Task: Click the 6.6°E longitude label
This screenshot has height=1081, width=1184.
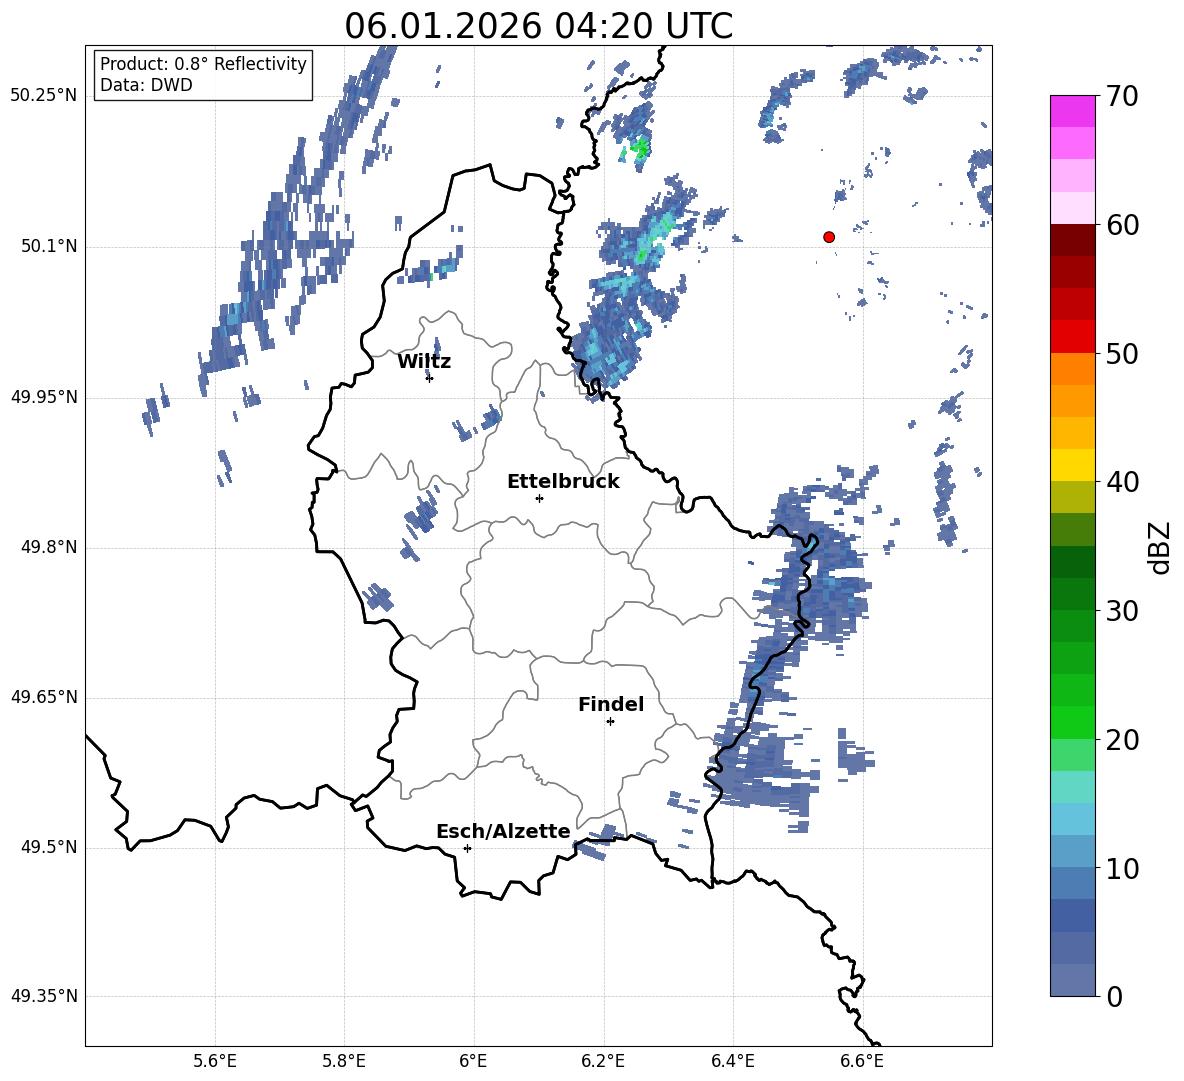Action: tap(862, 1061)
